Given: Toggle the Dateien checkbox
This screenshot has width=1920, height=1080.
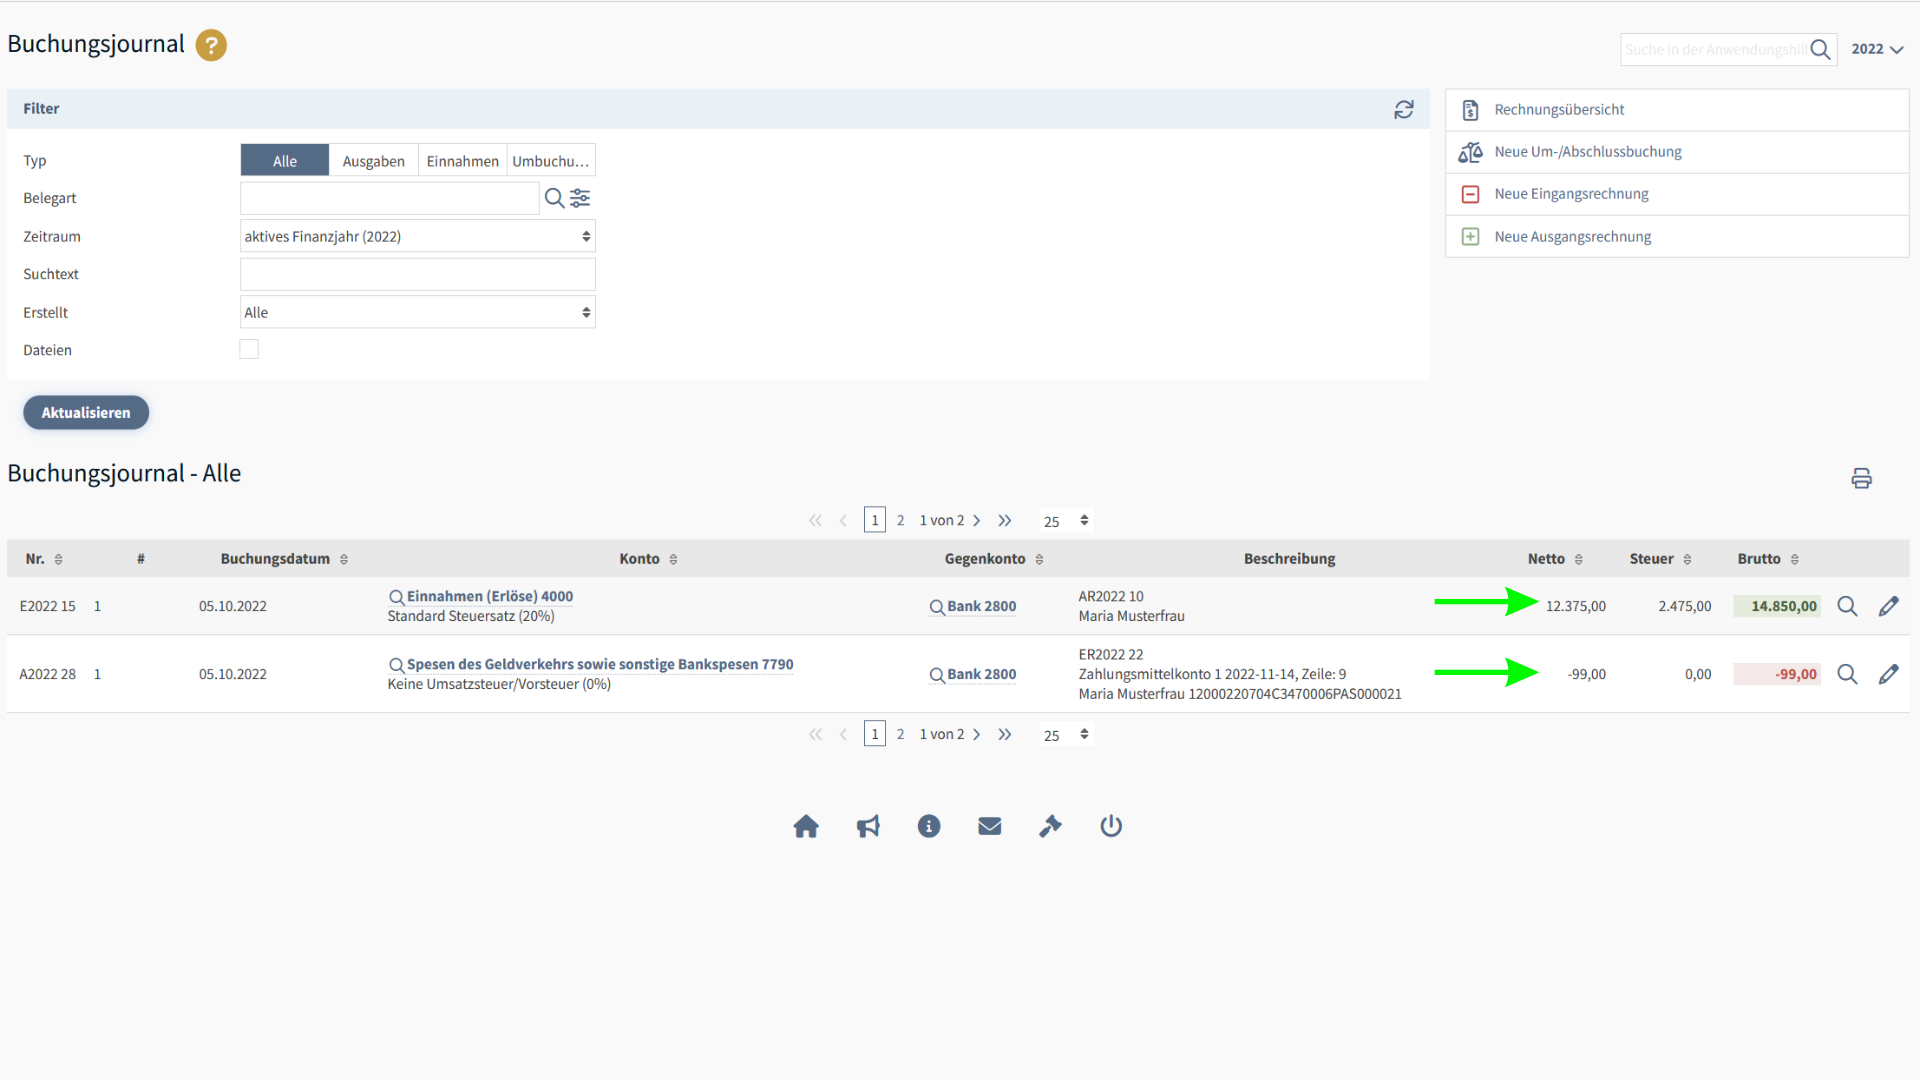Looking at the screenshot, I should pos(249,349).
